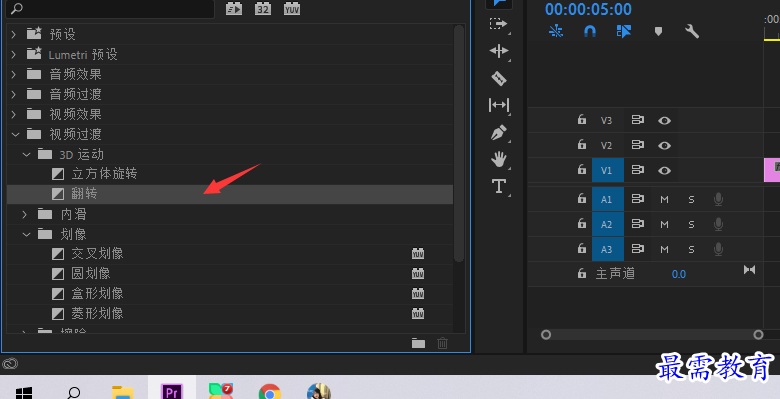Image resolution: width=780 pixels, height=399 pixels.
Task: Select the 翻转 transition
Action: (x=229, y=194)
